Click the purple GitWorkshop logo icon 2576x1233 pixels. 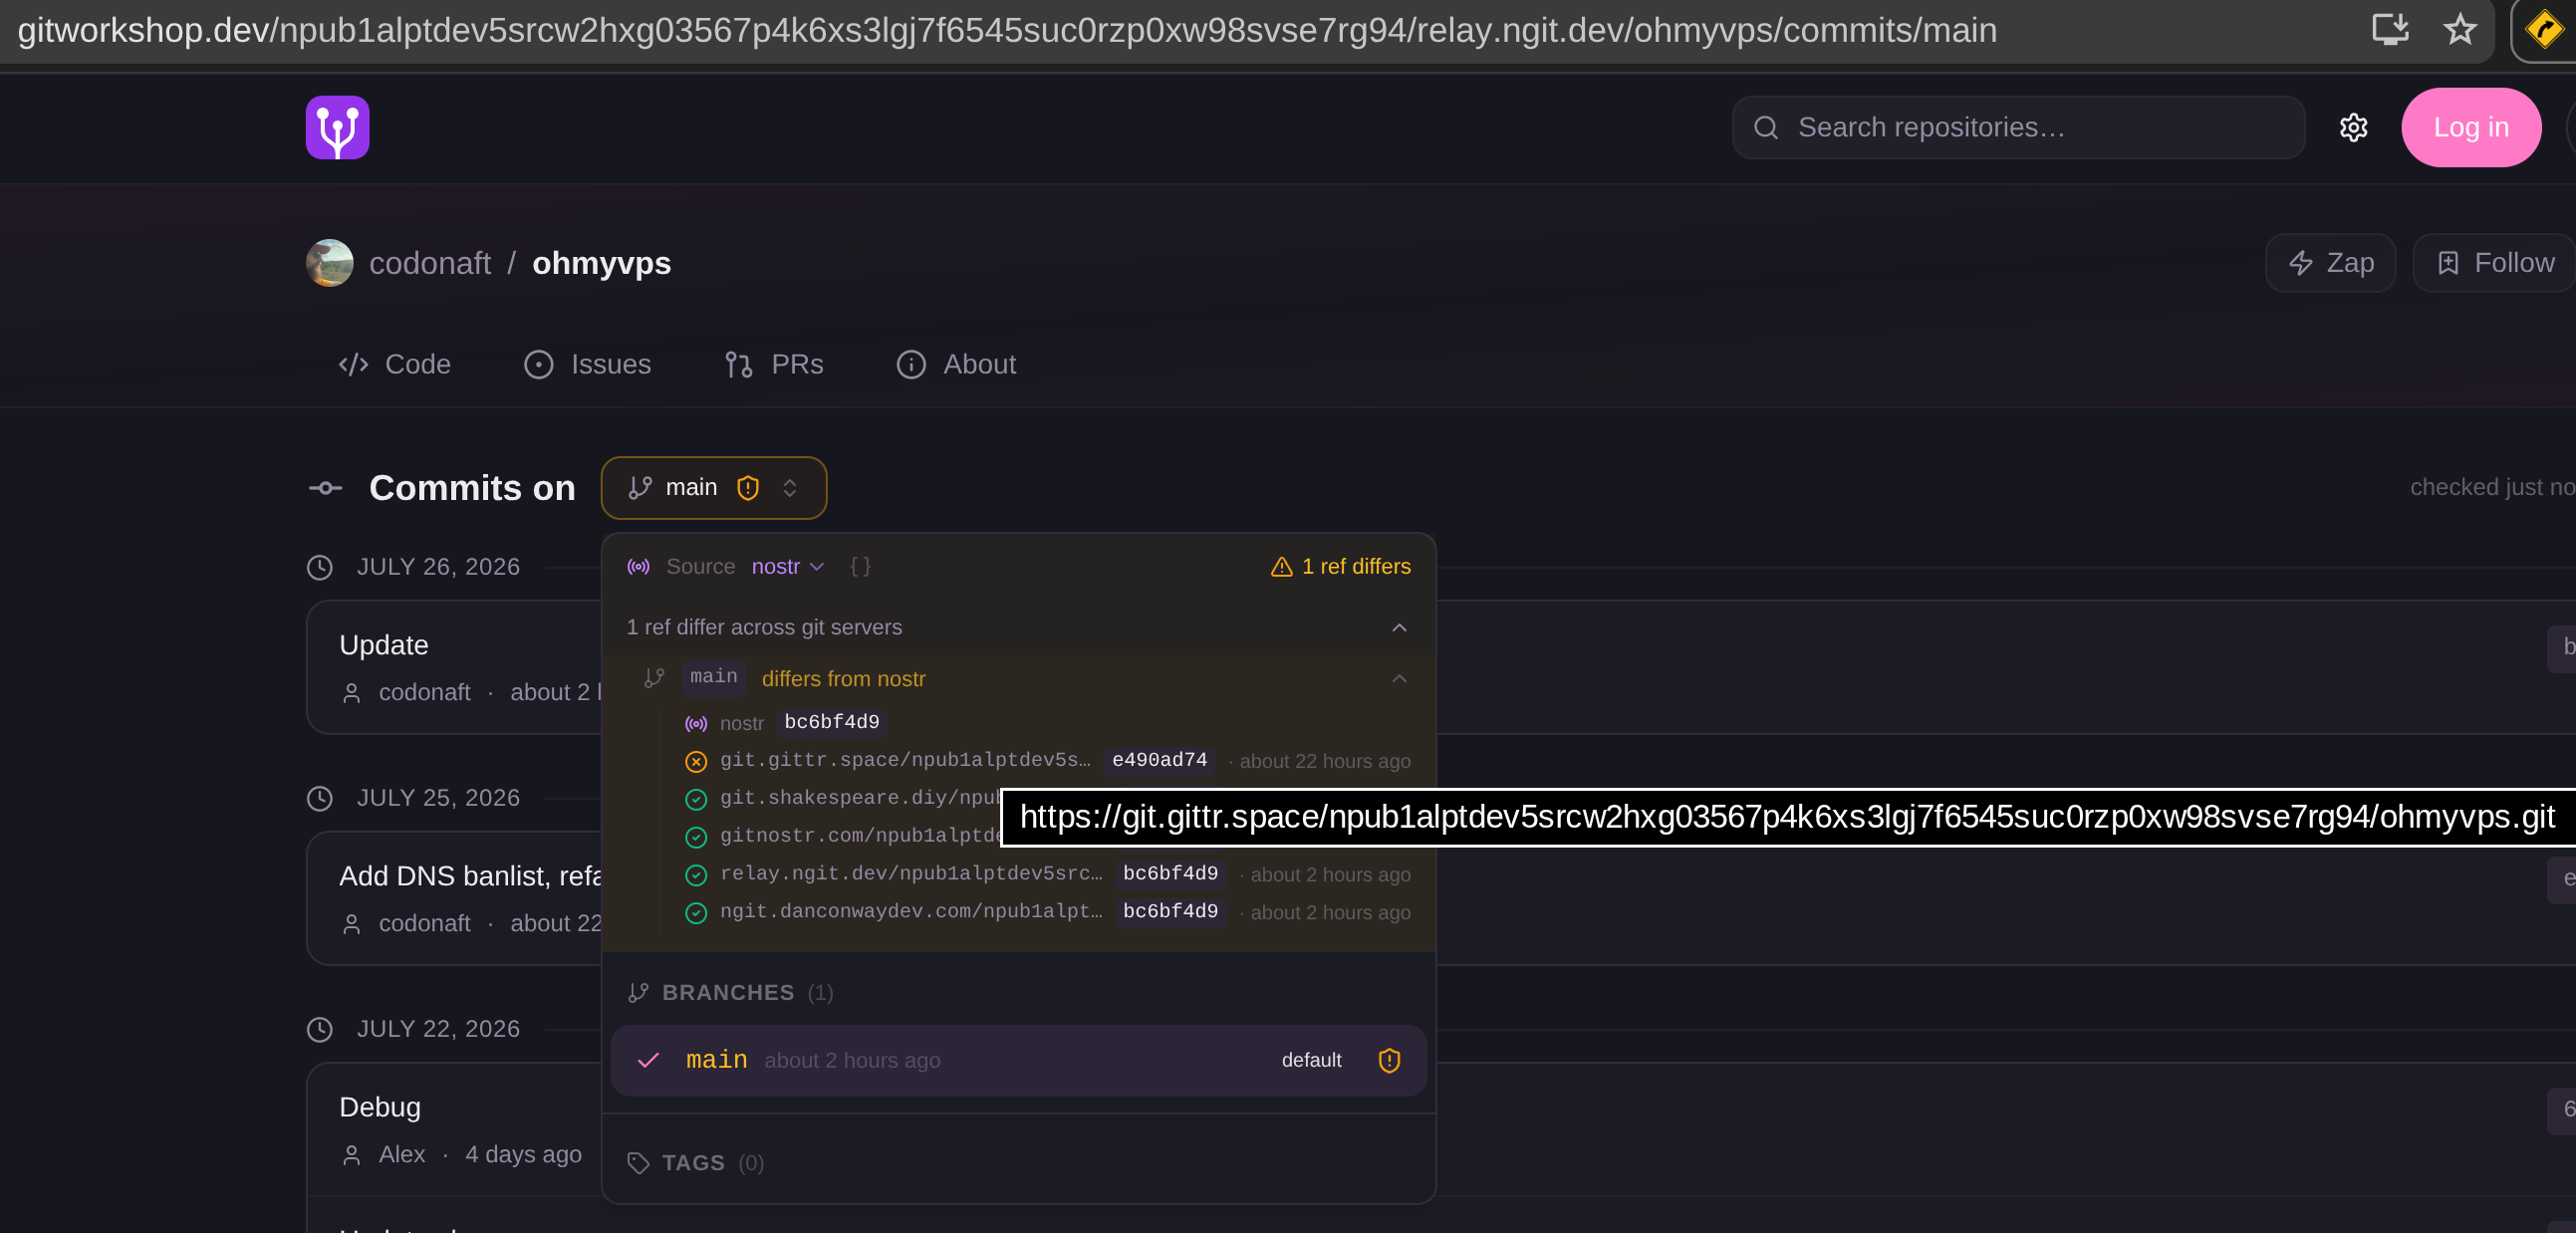pyautogui.click(x=337, y=127)
